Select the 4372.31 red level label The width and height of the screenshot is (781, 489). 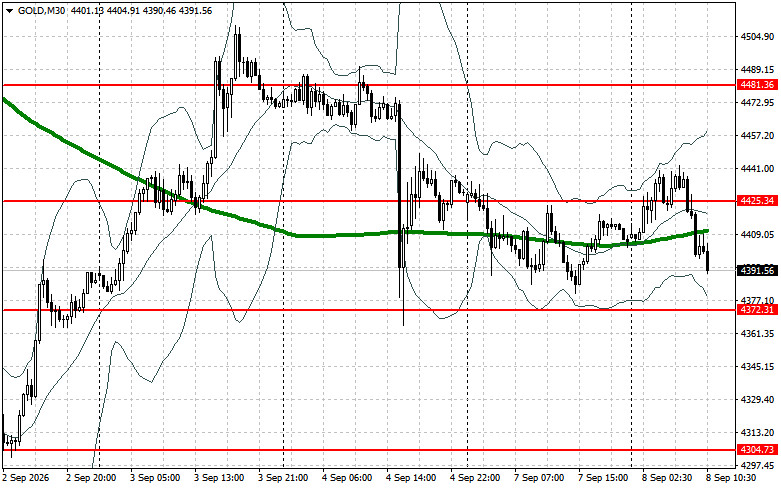point(757,310)
